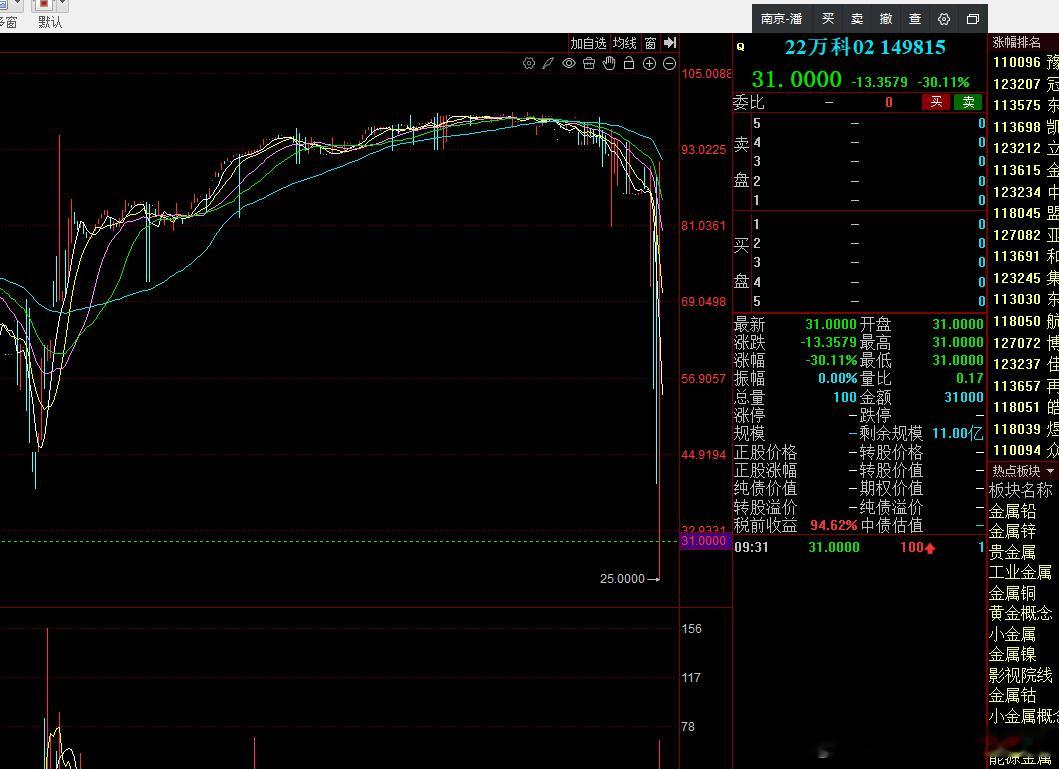
Task: Click the purple 31.0000 price axis tag
Action: (x=703, y=541)
